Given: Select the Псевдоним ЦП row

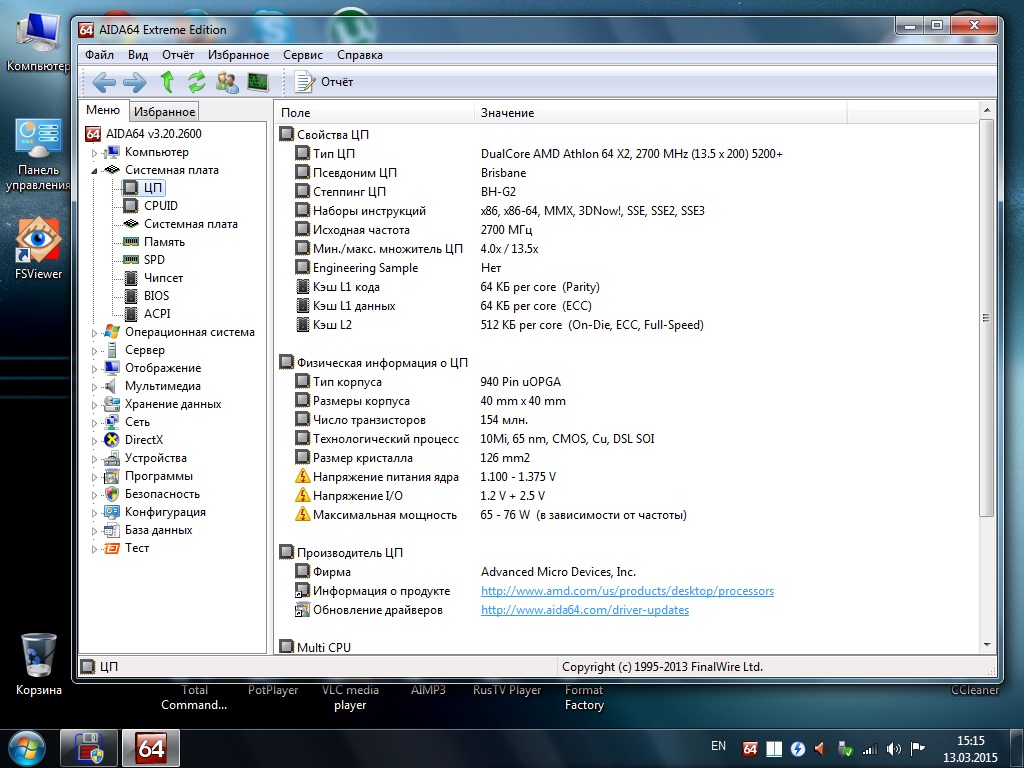Looking at the screenshot, I should 627,173.
